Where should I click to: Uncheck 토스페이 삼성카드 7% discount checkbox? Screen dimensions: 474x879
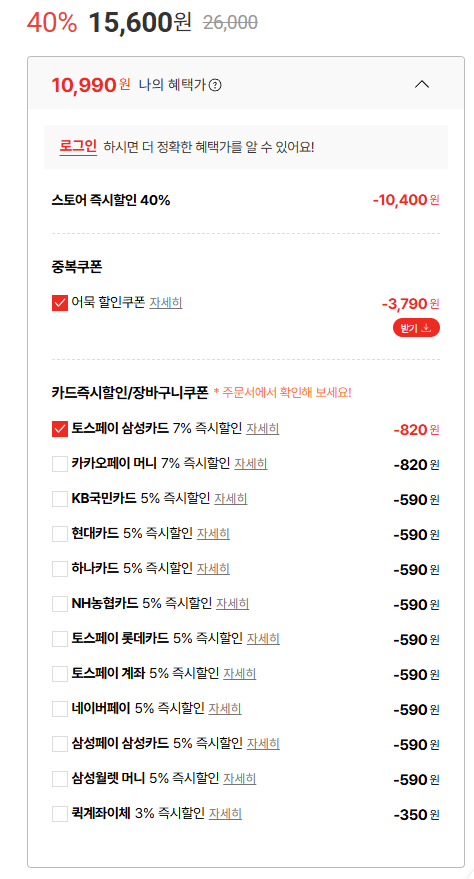pyautogui.click(x=60, y=429)
